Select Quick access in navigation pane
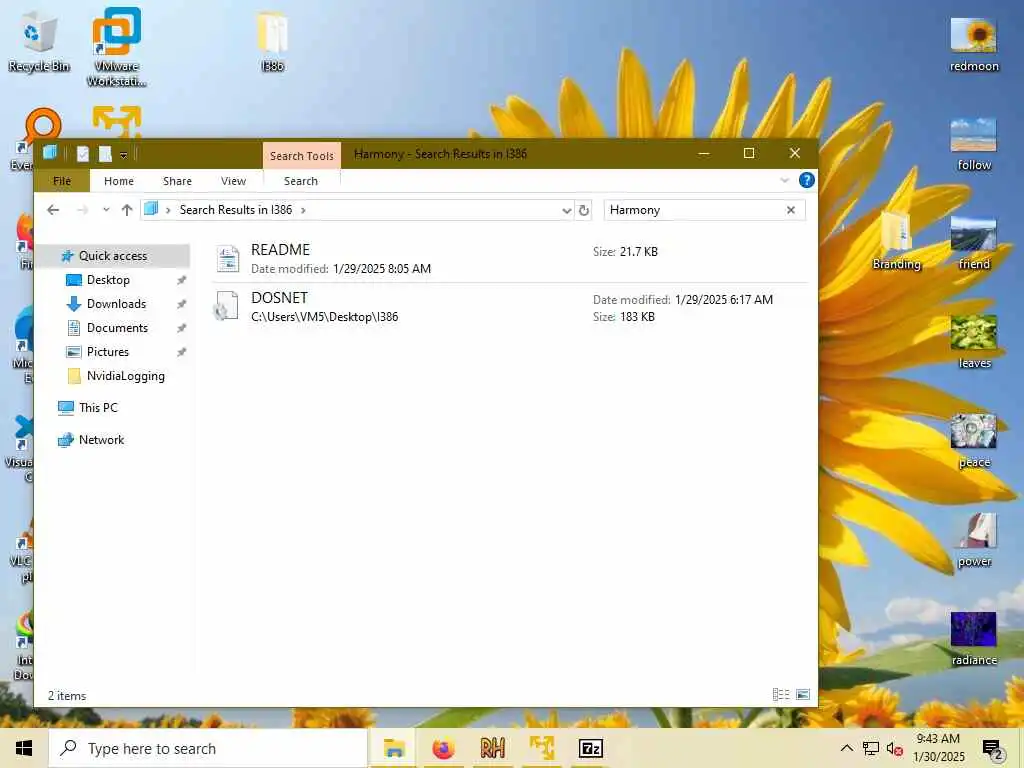 click(x=113, y=256)
